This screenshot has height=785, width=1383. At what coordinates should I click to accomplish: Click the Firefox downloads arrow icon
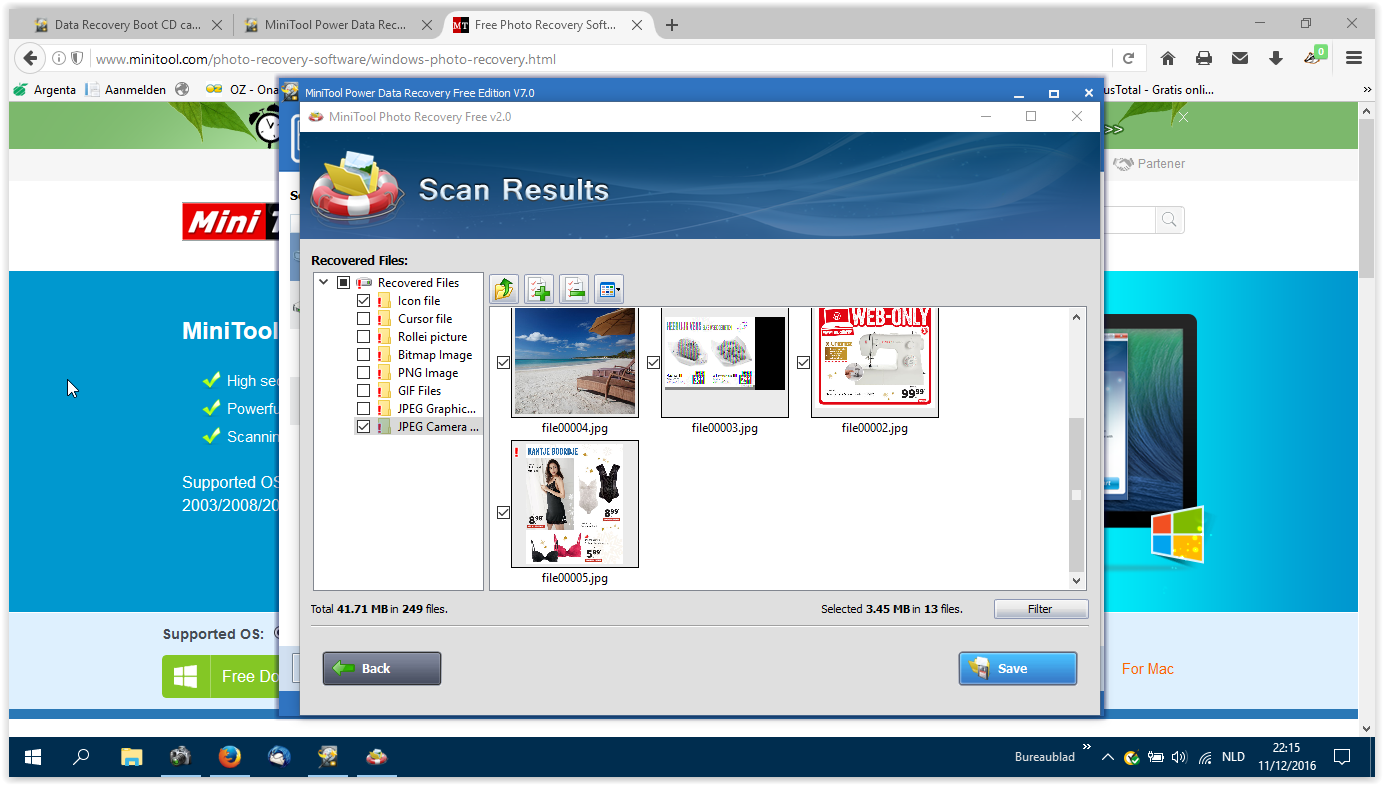point(1275,58)
